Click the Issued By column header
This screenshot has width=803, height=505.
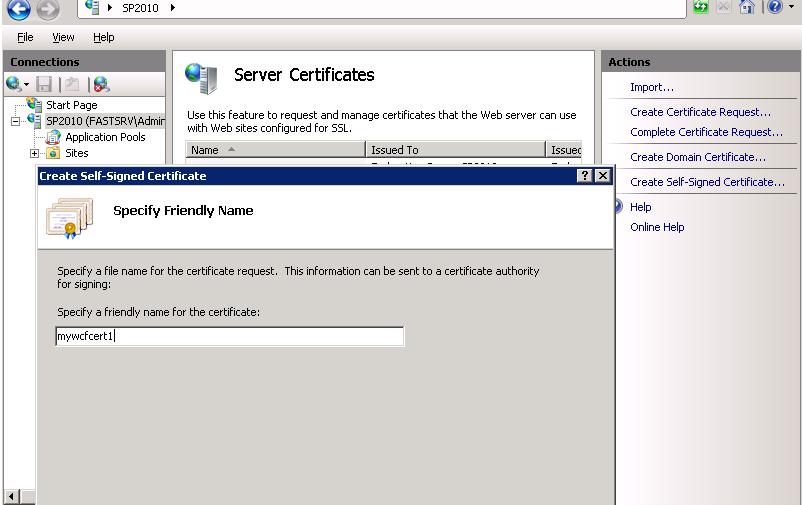pyautogui.click(x=564, y=150)
